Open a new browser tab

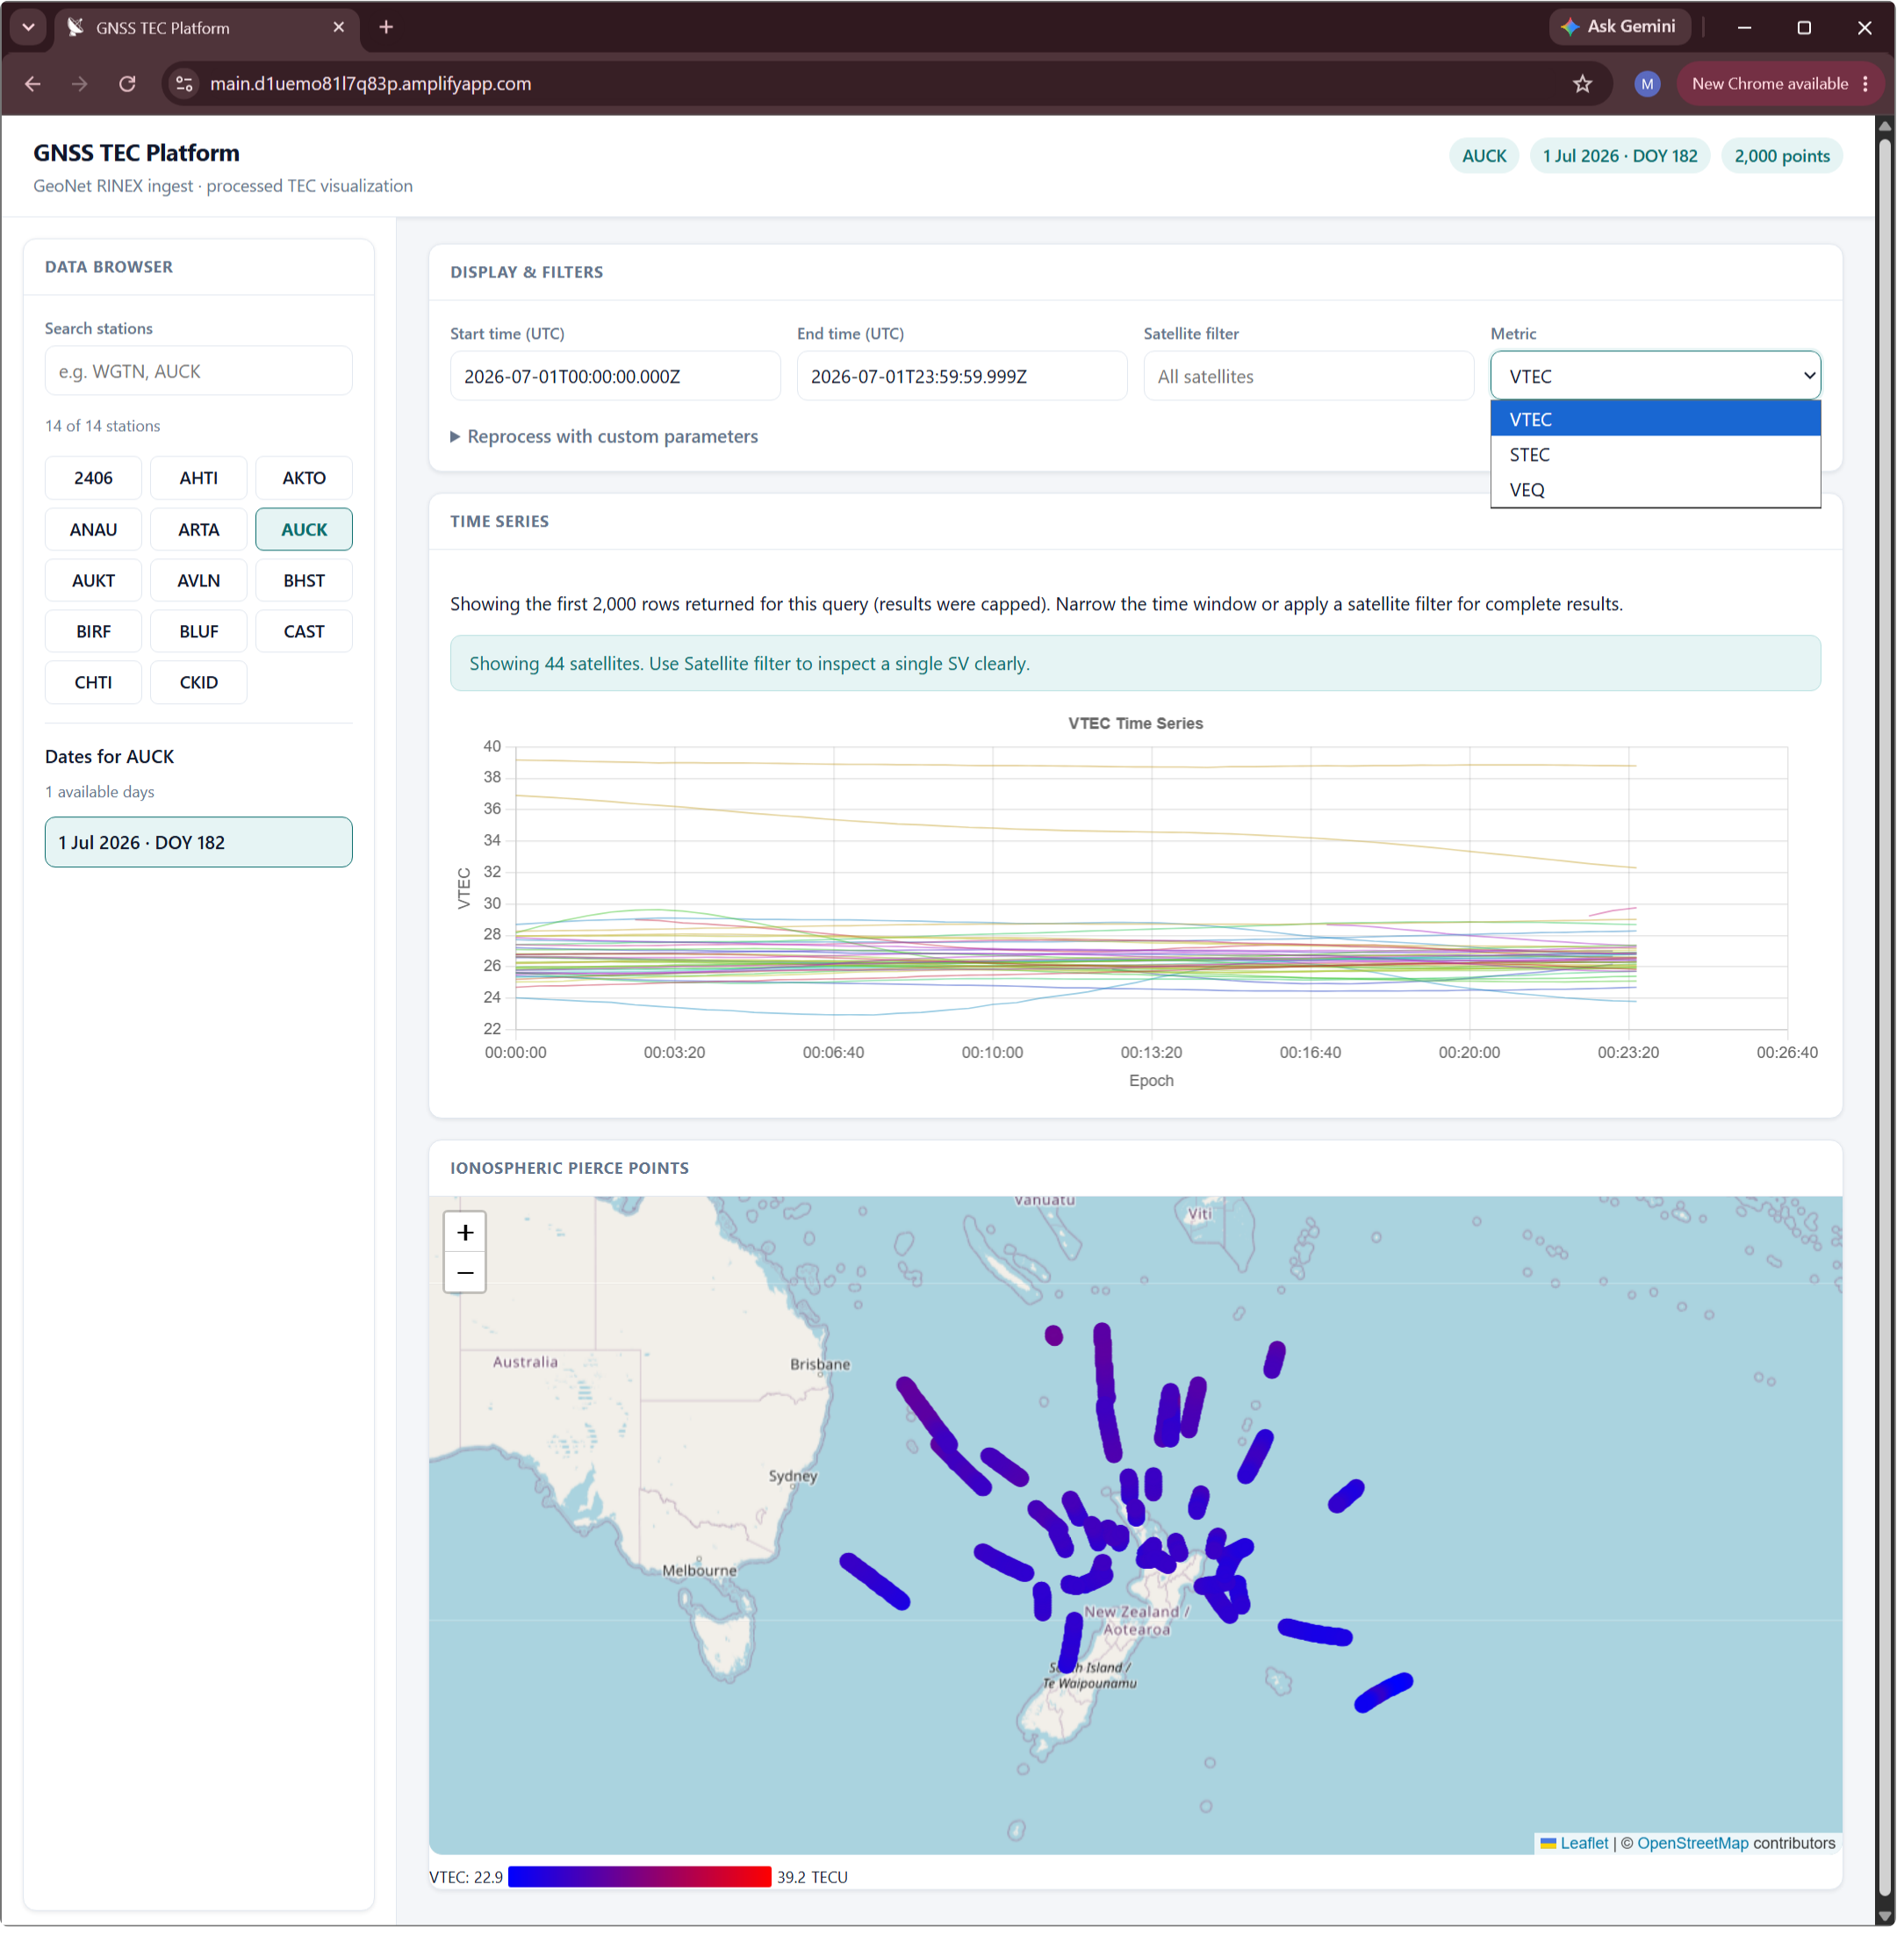[387, 27]
